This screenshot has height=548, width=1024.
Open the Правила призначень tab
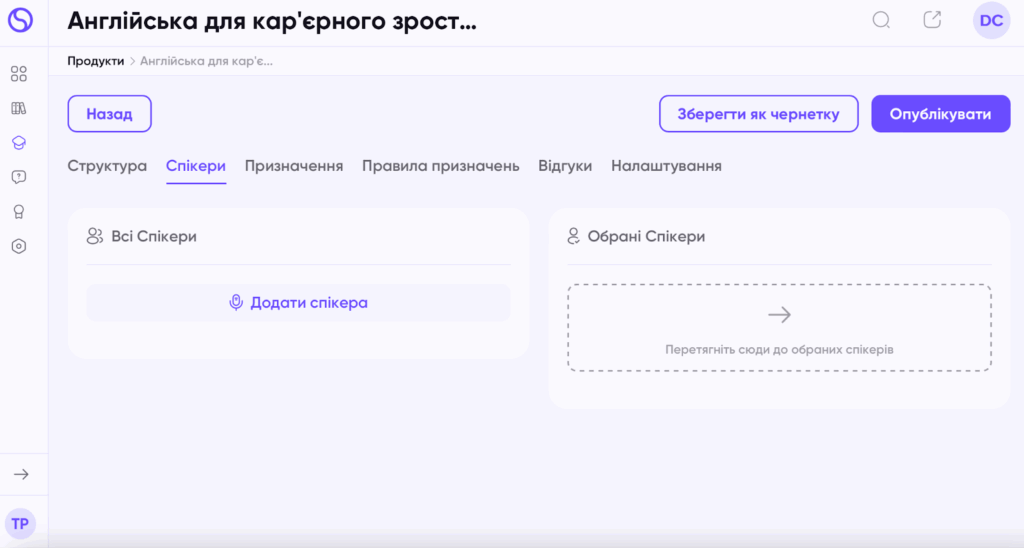pyautogui.click(x=441, y=166)
